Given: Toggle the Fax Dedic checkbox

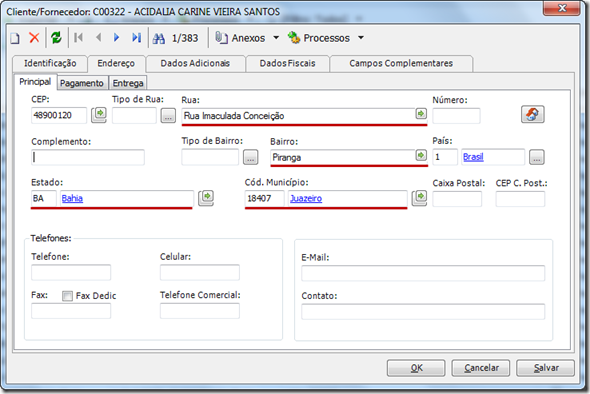Looking at the screenshot, I should tap(67, 296).
